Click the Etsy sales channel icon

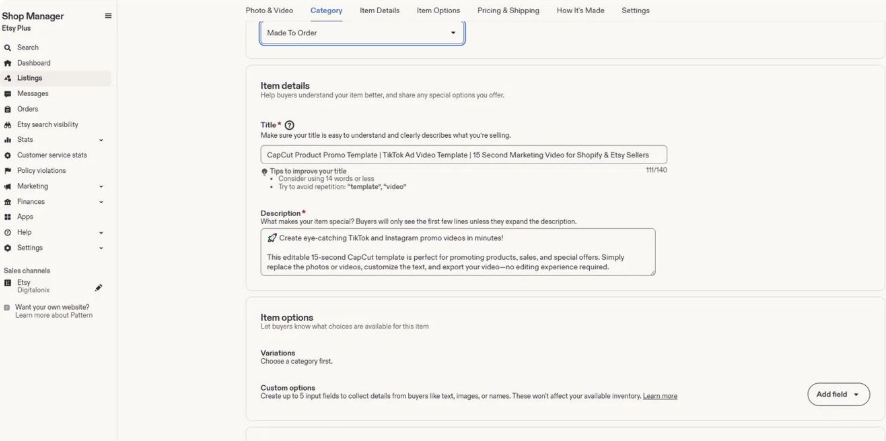7,283
